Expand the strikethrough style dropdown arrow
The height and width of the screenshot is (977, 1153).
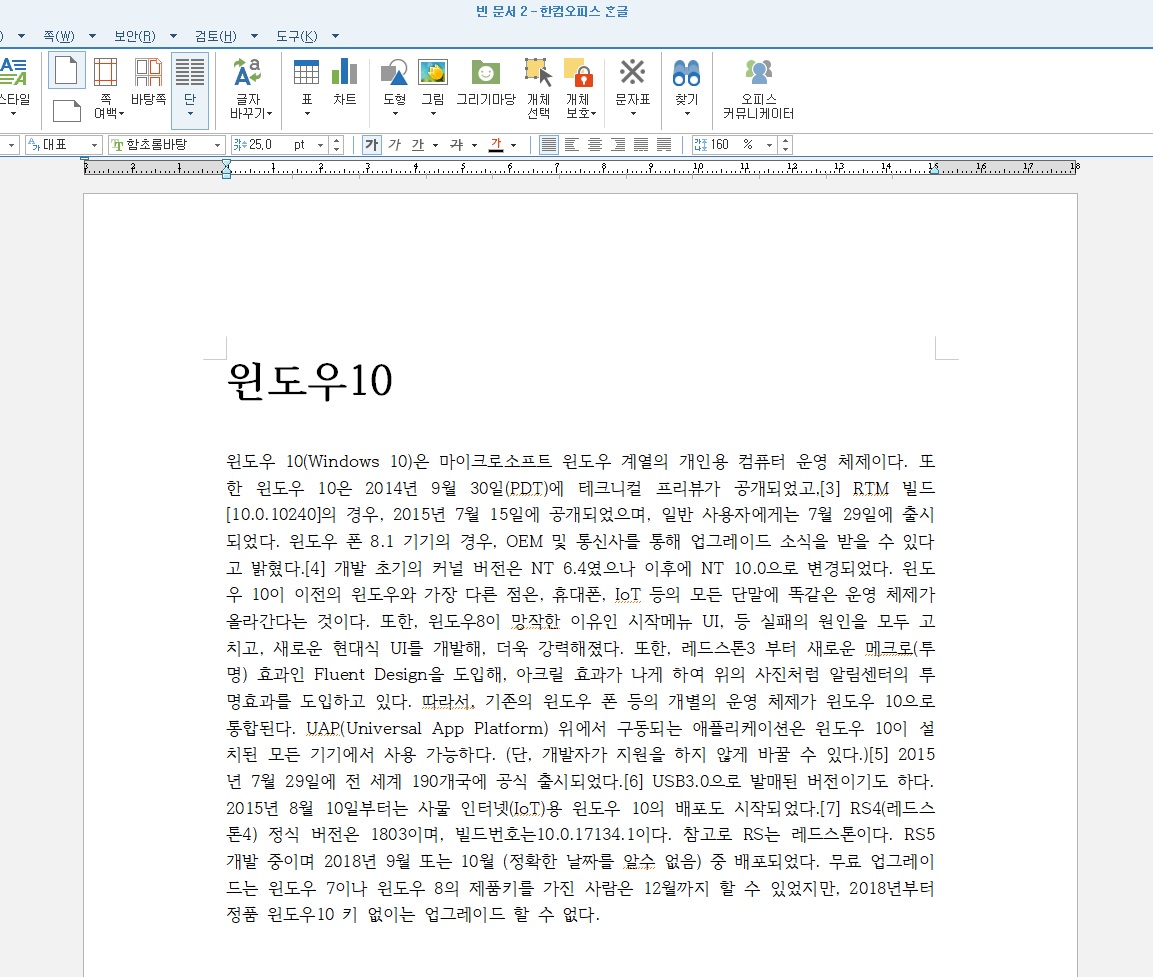[474, 146]
